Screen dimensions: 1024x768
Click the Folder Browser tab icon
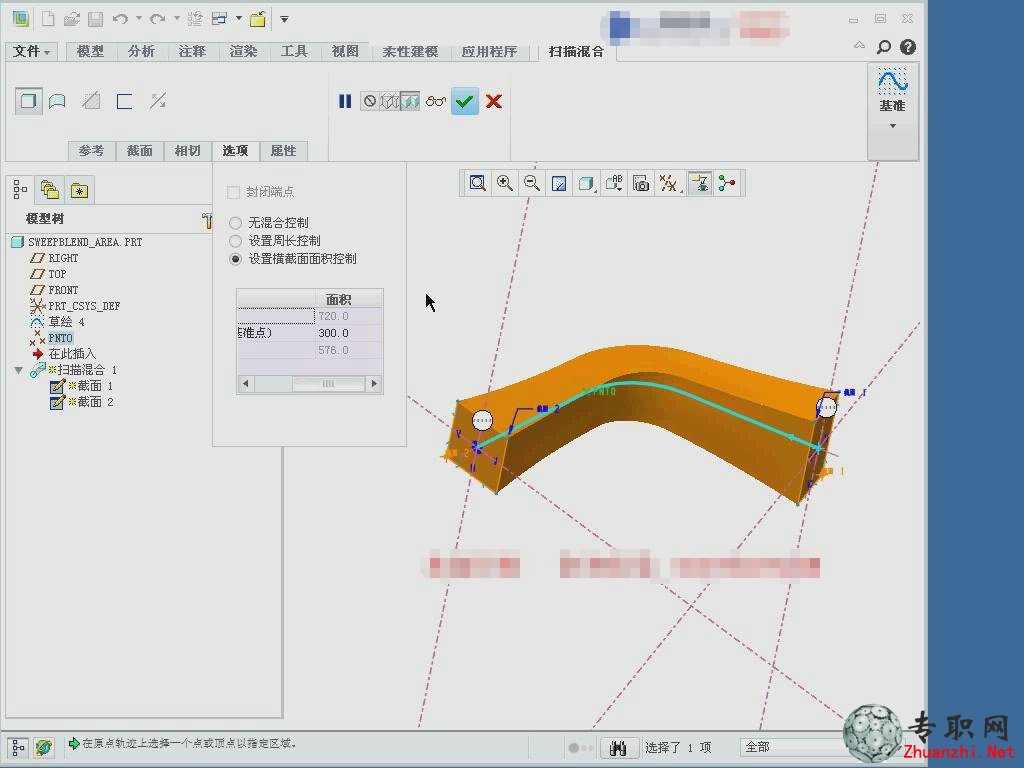pos(50,190)
